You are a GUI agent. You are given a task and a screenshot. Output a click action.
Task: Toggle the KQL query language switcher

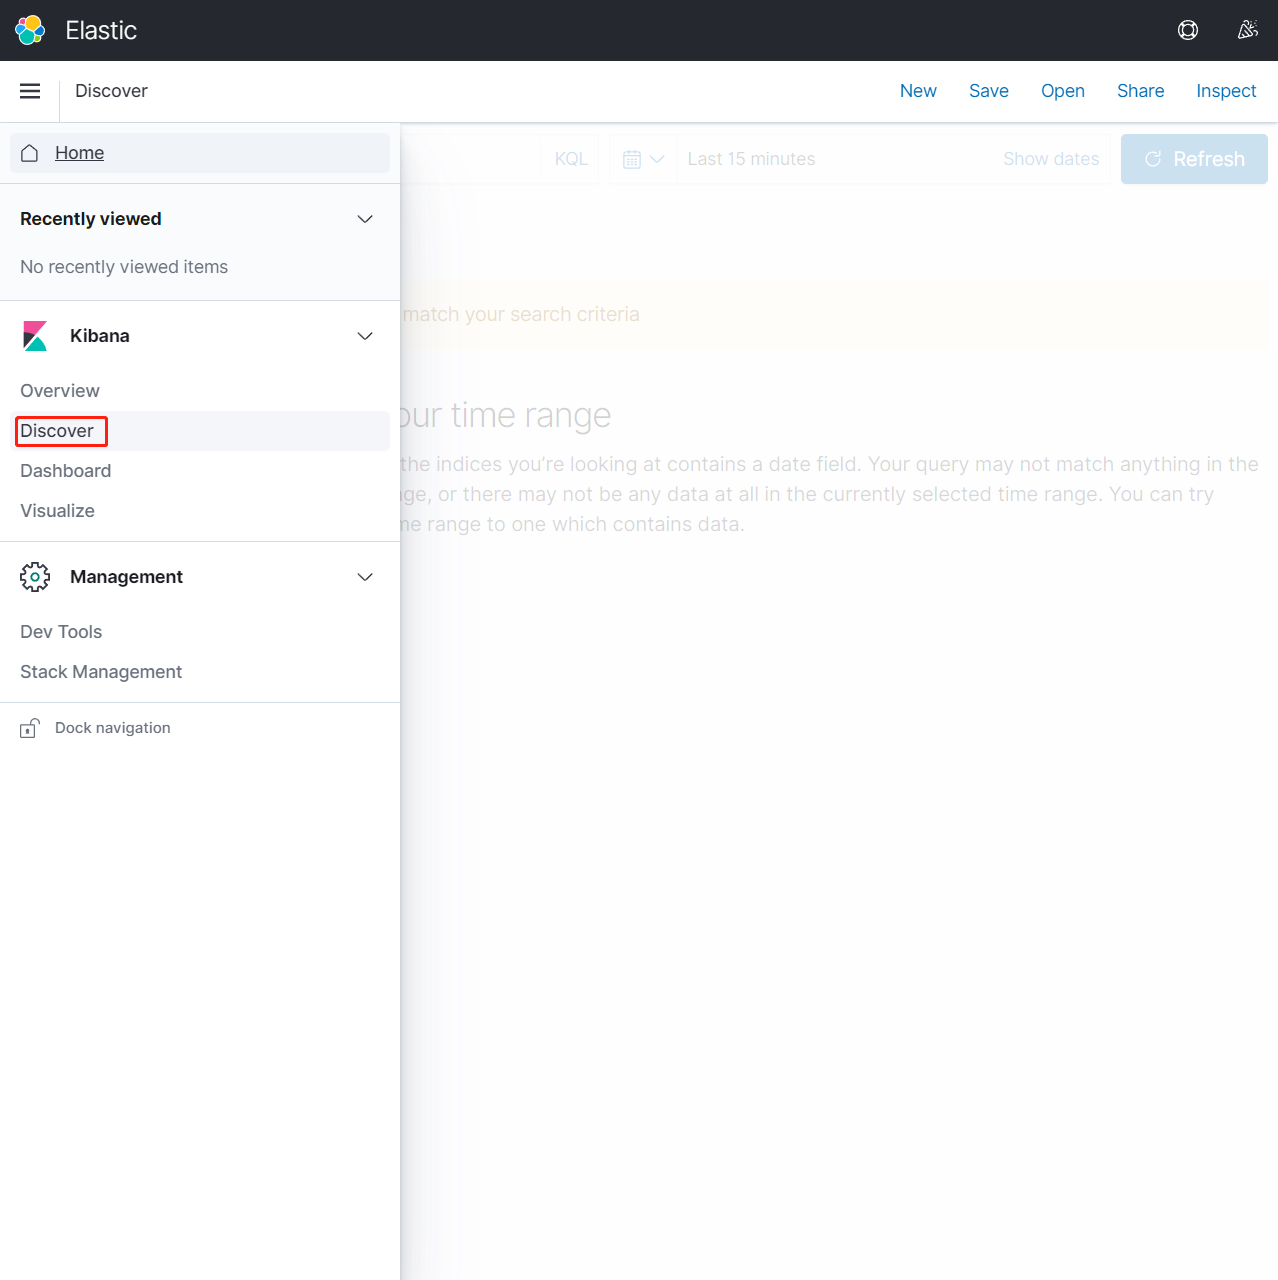coord(571,159)
